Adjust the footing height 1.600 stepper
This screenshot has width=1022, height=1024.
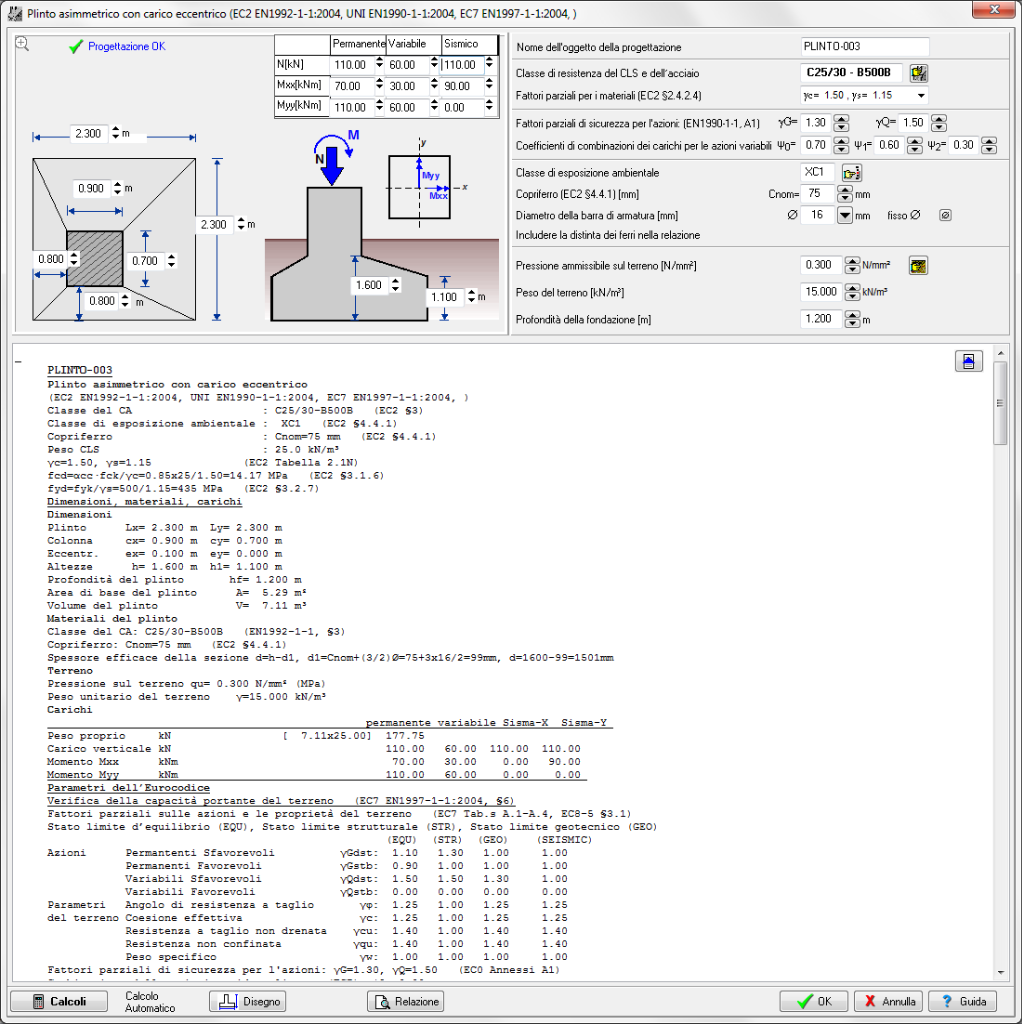(395, 285)
